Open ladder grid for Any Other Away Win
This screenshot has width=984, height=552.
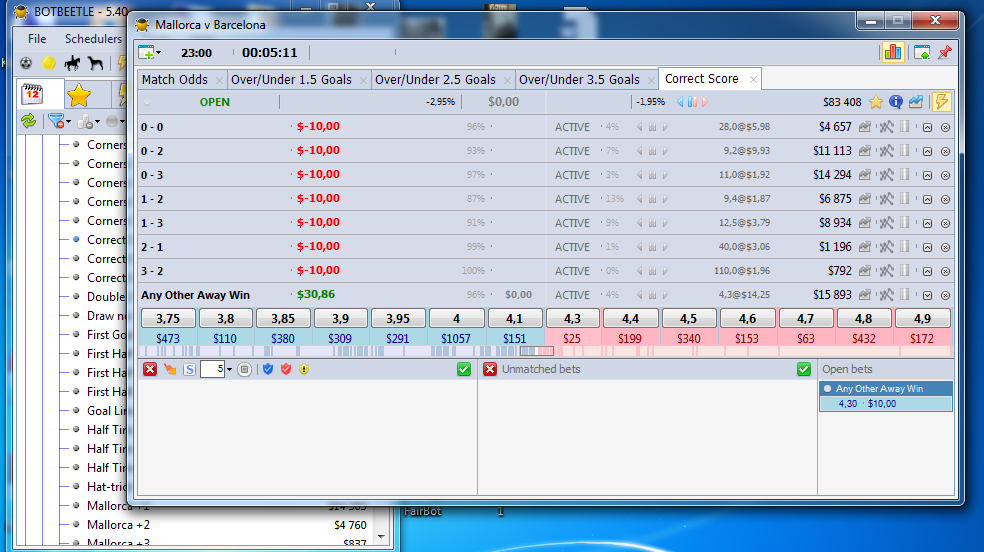[x=904, y=294]
